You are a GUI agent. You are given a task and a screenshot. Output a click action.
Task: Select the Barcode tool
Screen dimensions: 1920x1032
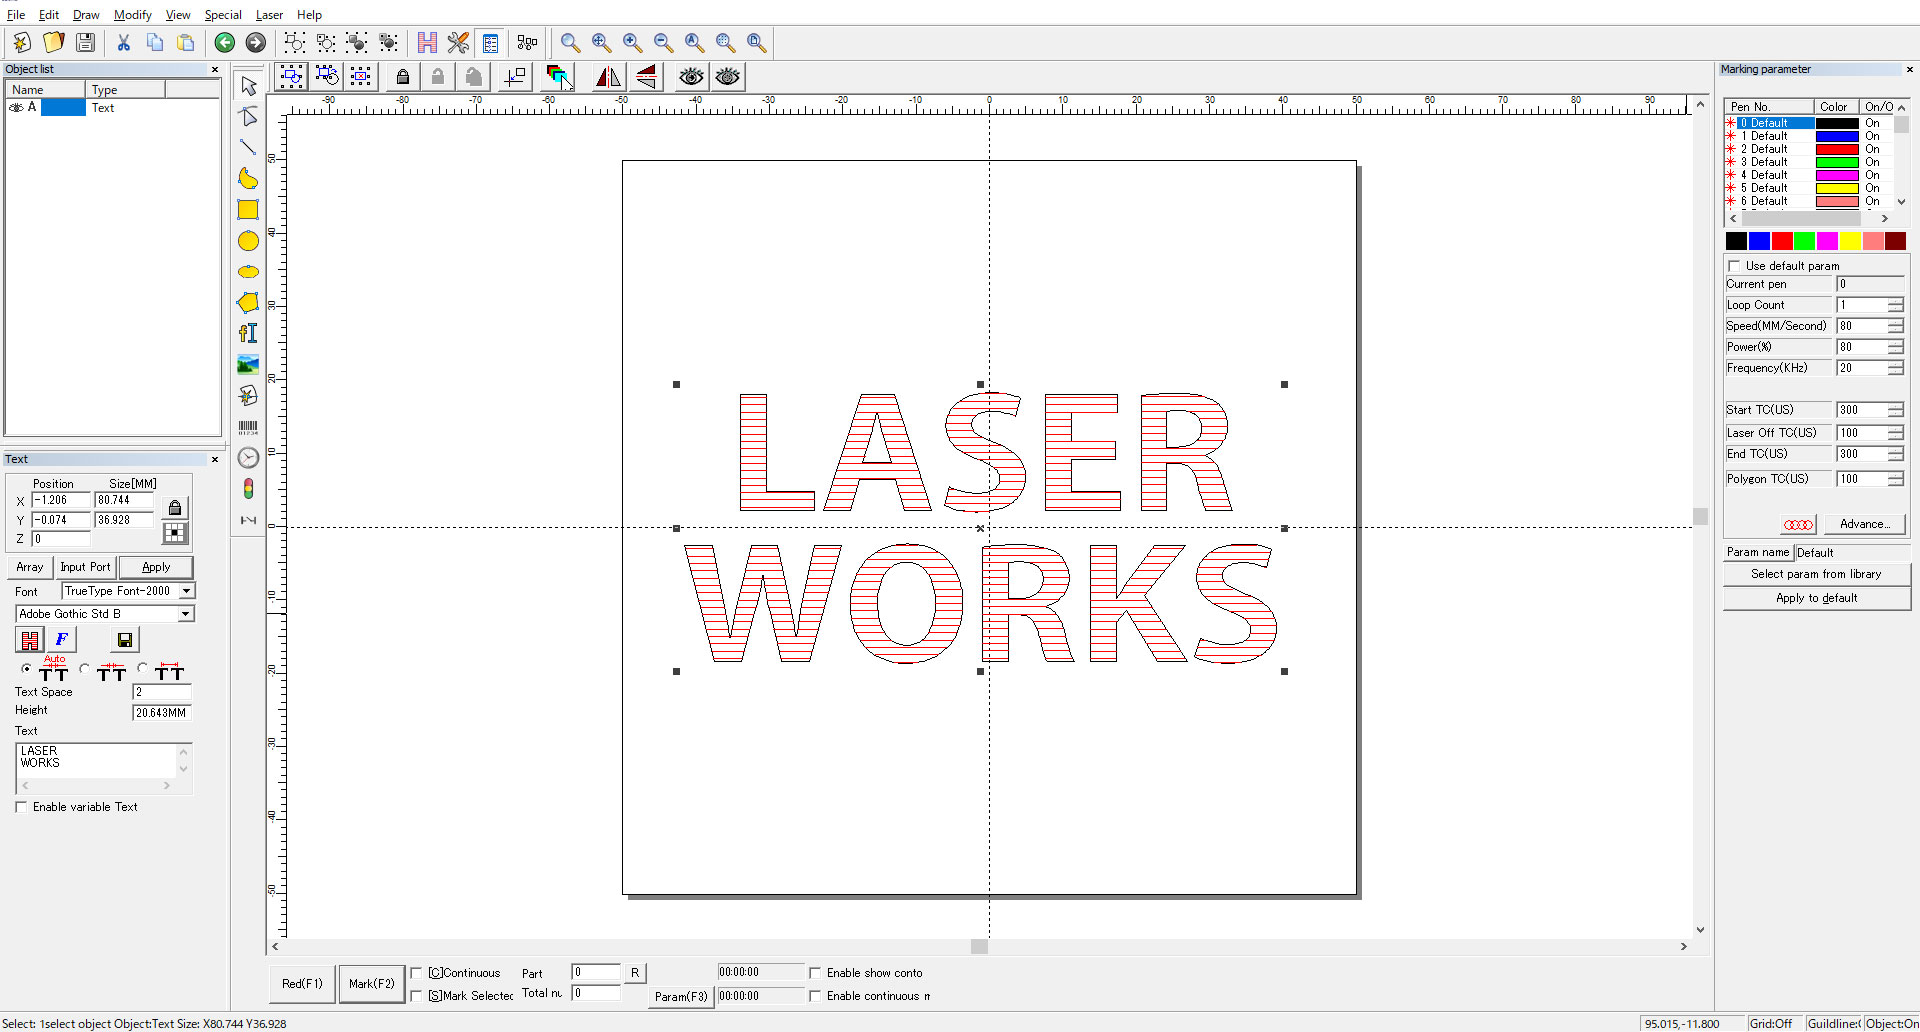point(248,427)
